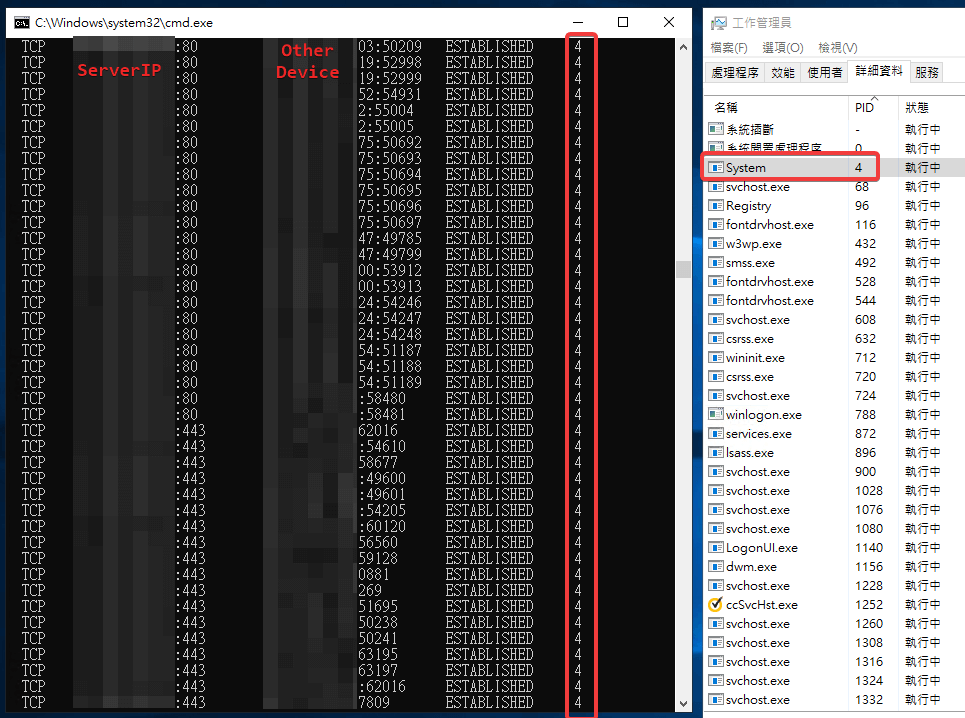Screen dimensions: 965x718
Task: Click the LogonUI.exe process icon
Action: (x=715, y=548)
